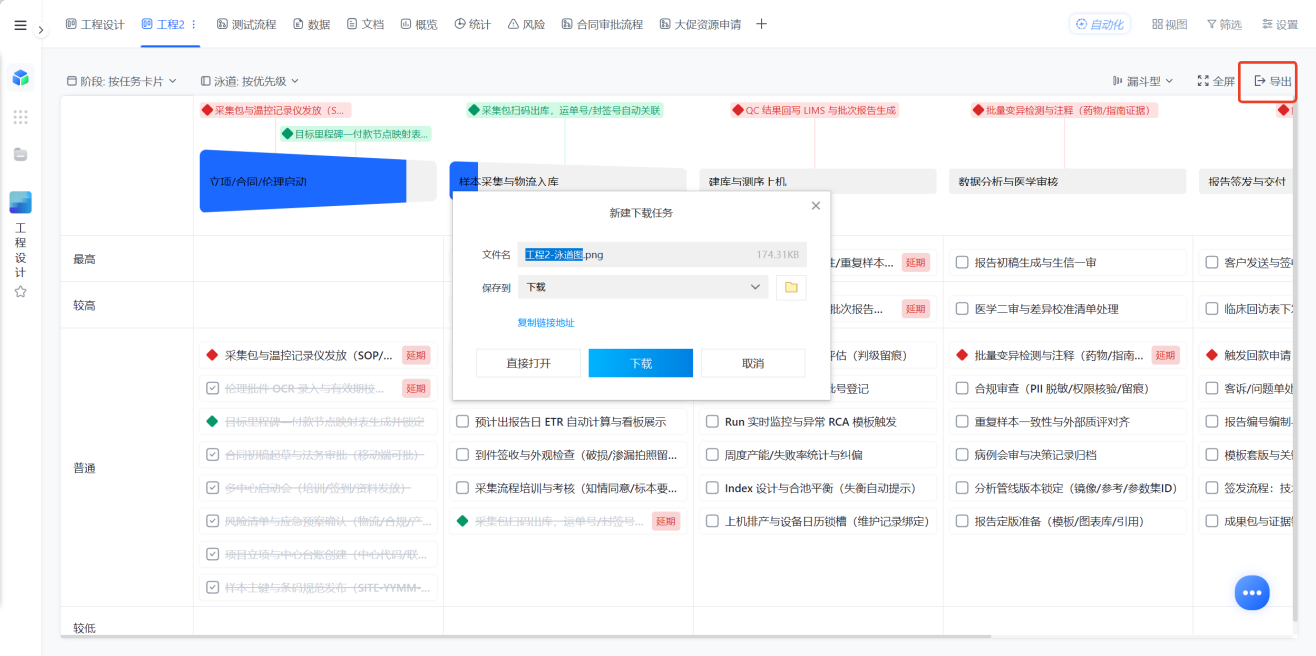Viewport: 1316px width, 656px height.
Task: Switch to the 数据 tab
Action: [311, 24]
